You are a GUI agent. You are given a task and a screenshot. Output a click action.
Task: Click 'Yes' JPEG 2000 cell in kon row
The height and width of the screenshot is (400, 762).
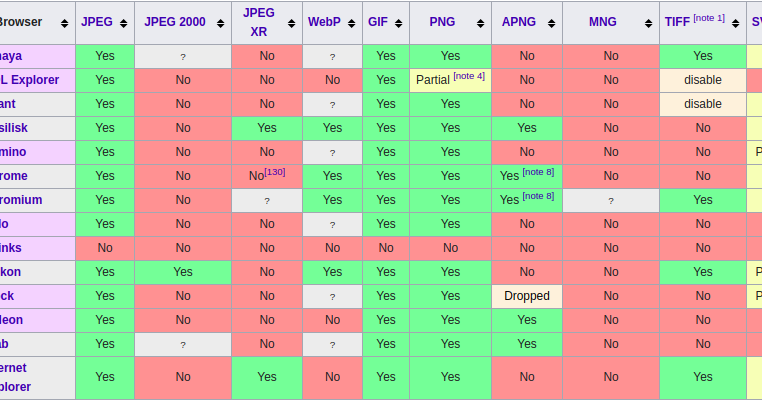[183, 272]
